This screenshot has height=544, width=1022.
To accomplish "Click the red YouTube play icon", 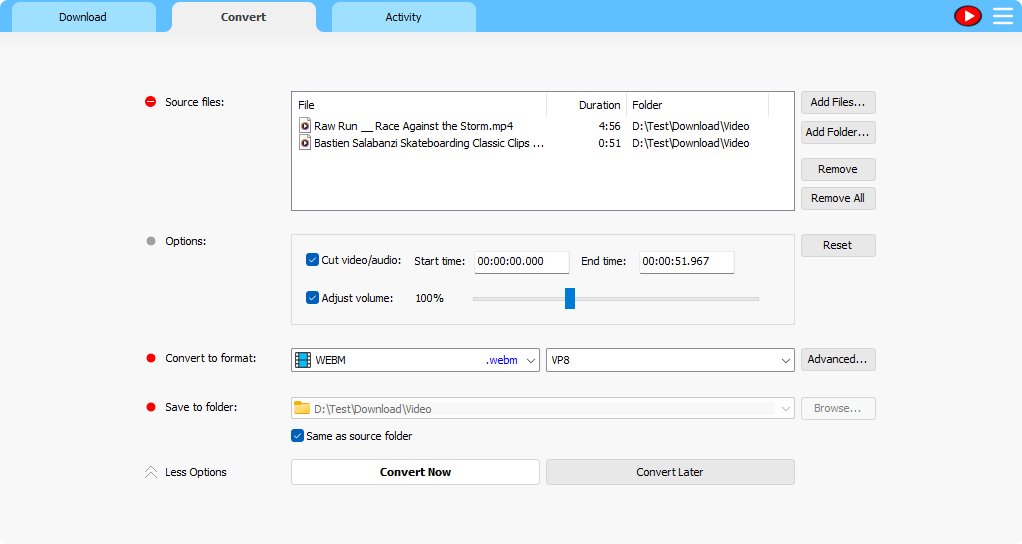I will click(967, 16).
